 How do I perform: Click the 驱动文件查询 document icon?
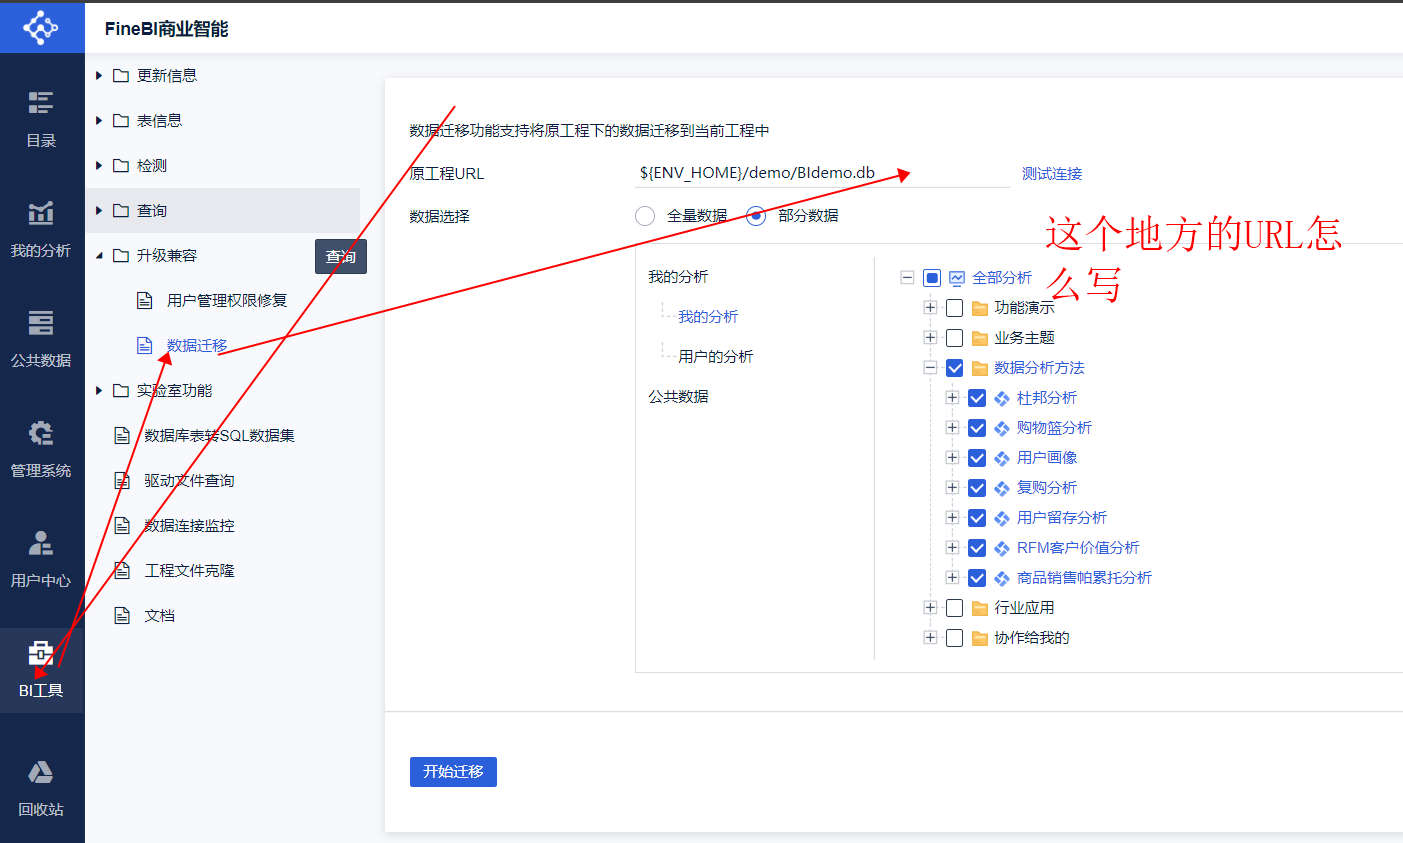(x=122, y=480)
